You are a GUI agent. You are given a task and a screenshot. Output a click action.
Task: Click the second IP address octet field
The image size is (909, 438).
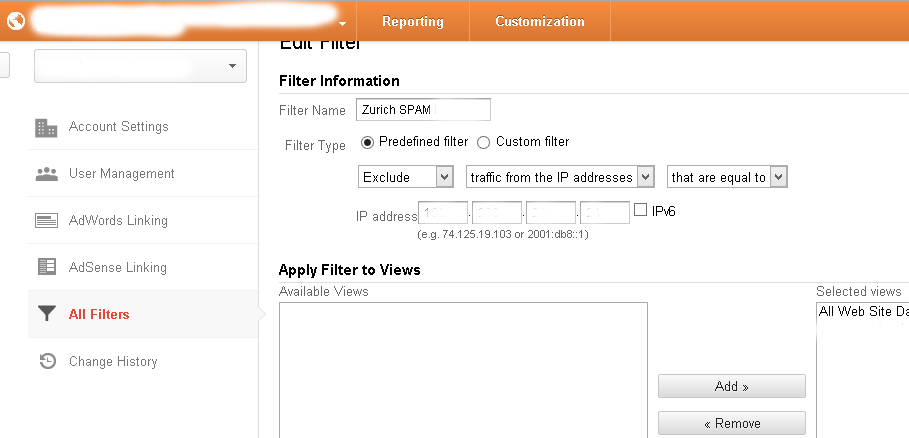coord(497,213)
